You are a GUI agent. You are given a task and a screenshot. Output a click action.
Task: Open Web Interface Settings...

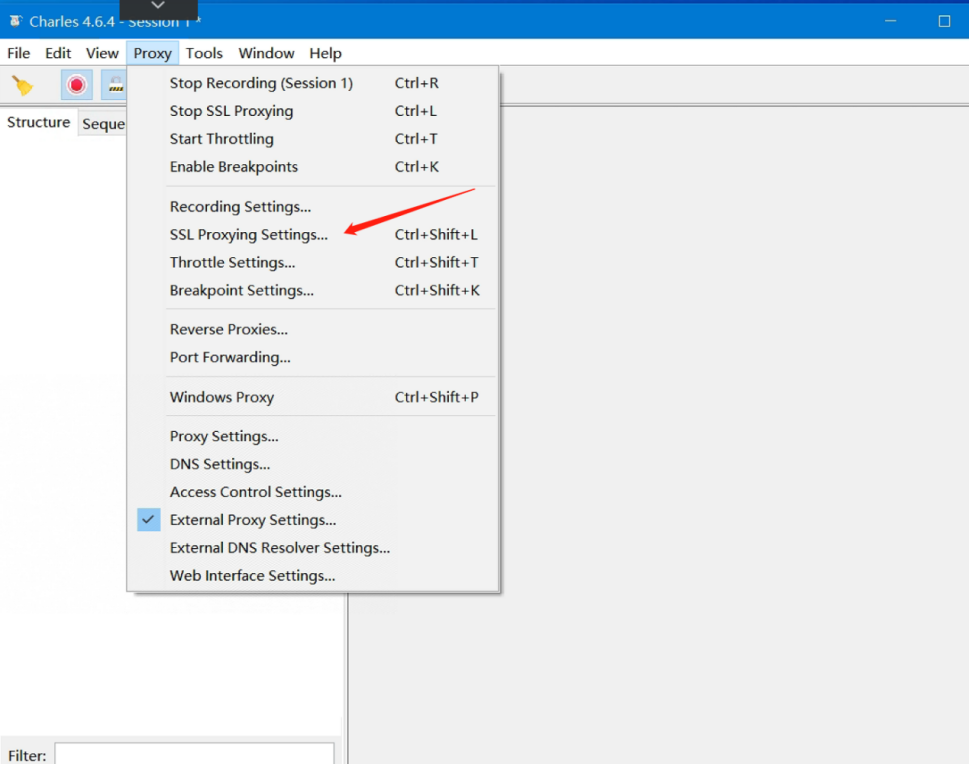tap(313, 575)
